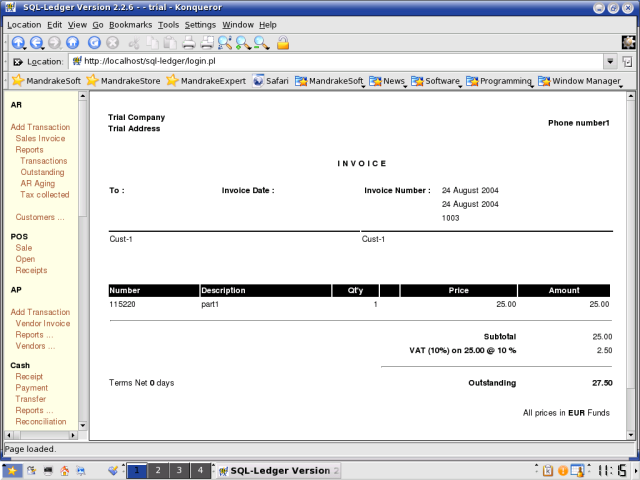Viewport: 640px width, 480px height.
Task: Open the AR Aging report link
Action: tap(38, 183)
